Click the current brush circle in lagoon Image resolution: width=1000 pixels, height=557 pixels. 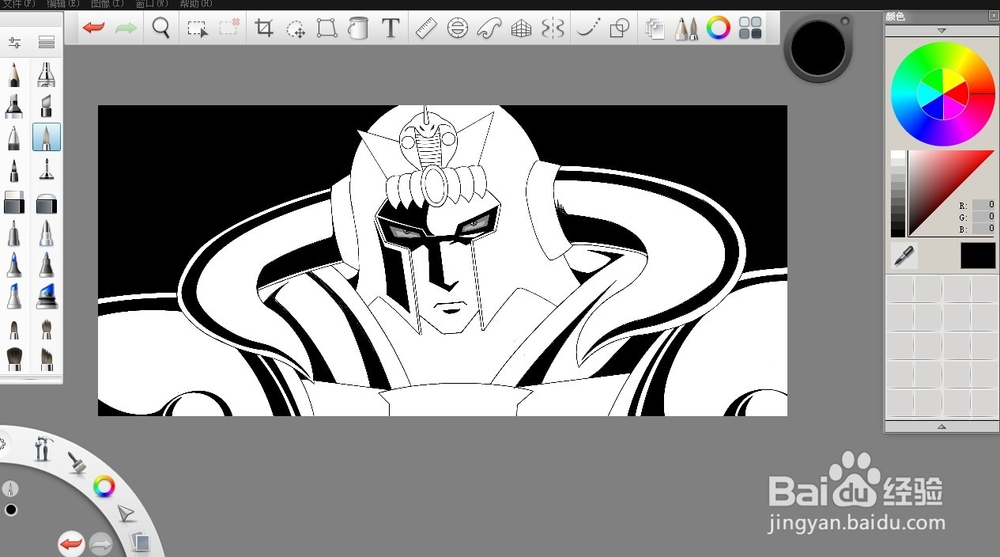coord(10,489)
